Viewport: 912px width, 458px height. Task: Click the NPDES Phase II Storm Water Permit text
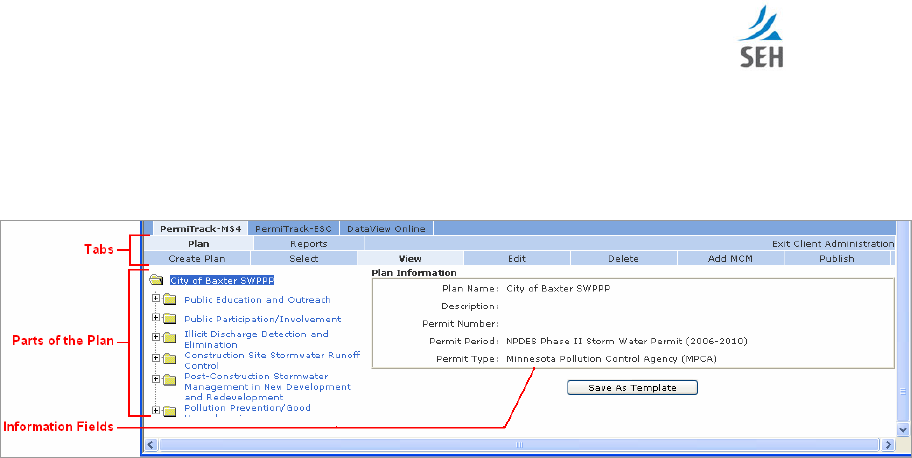pyautogui.click(x=626, y=341)
